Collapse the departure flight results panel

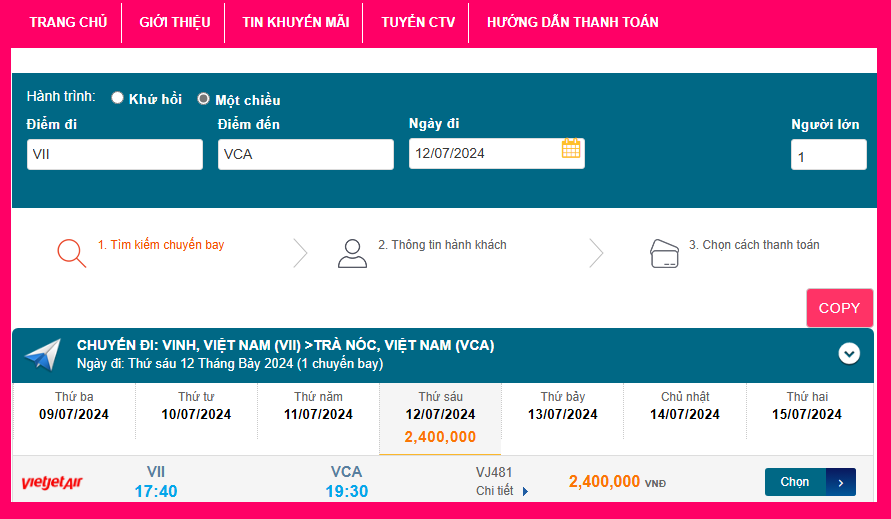coord(849,353)
